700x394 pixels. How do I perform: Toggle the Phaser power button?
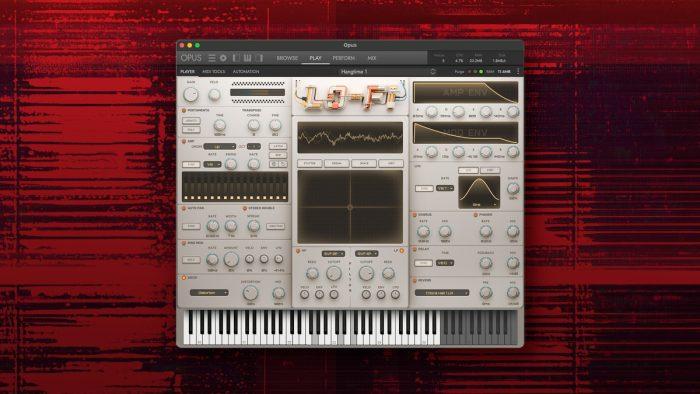pos(475,215)
